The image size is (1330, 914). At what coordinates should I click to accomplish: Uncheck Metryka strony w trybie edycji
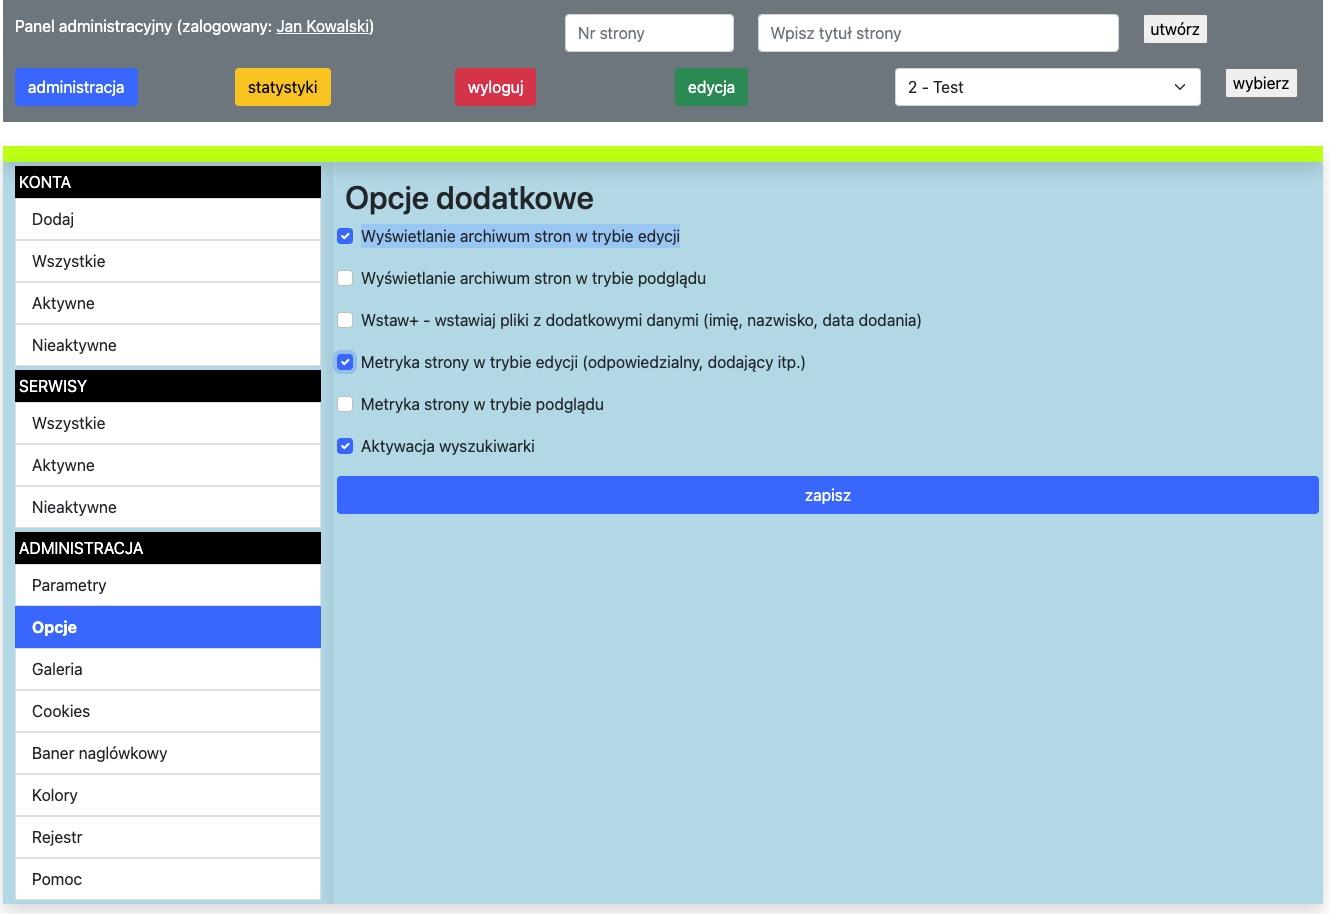pos(345,362)
